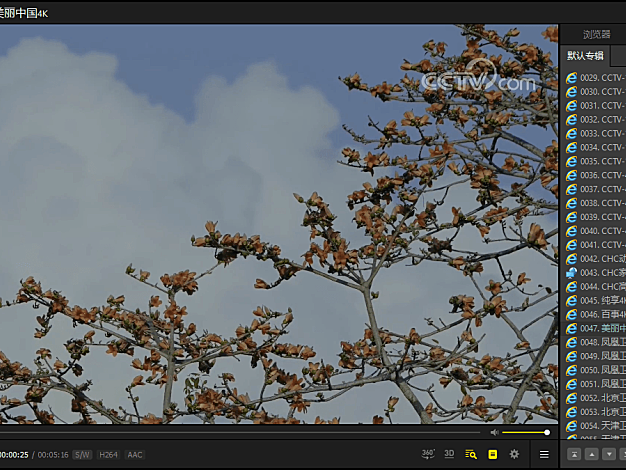Toggle playlist panel with hamburger icon
The width and height of the screenshot is (626, 470).
pos(544,454)
